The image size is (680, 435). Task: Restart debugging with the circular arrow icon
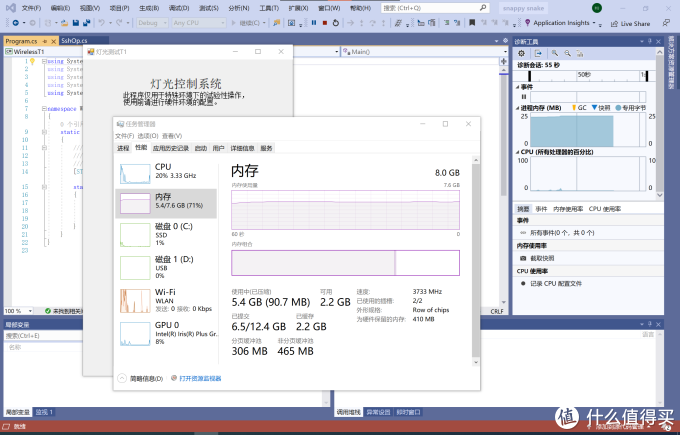pos(336,23)
